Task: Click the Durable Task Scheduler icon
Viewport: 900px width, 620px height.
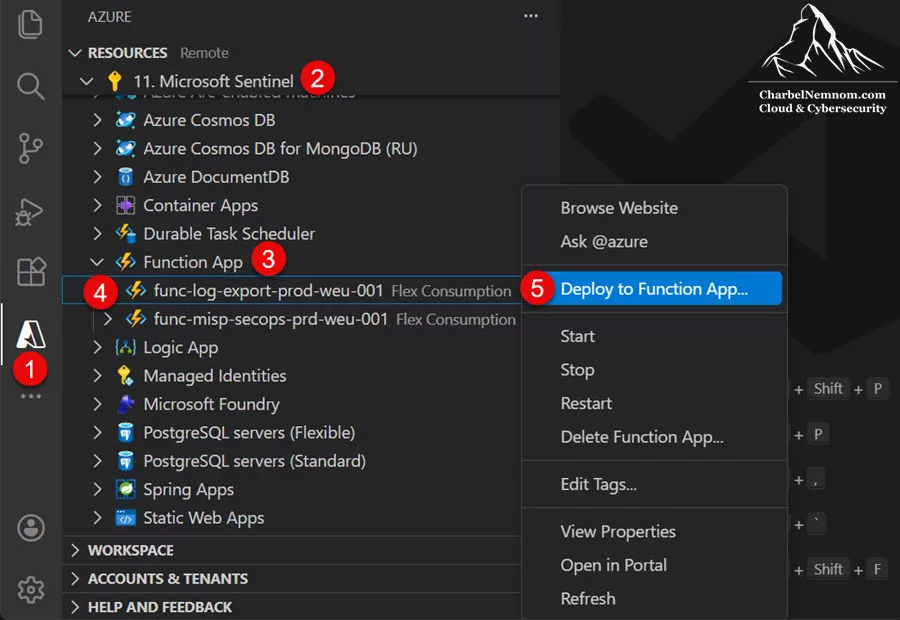Action: pyautogui.click(x=126, y=234)
